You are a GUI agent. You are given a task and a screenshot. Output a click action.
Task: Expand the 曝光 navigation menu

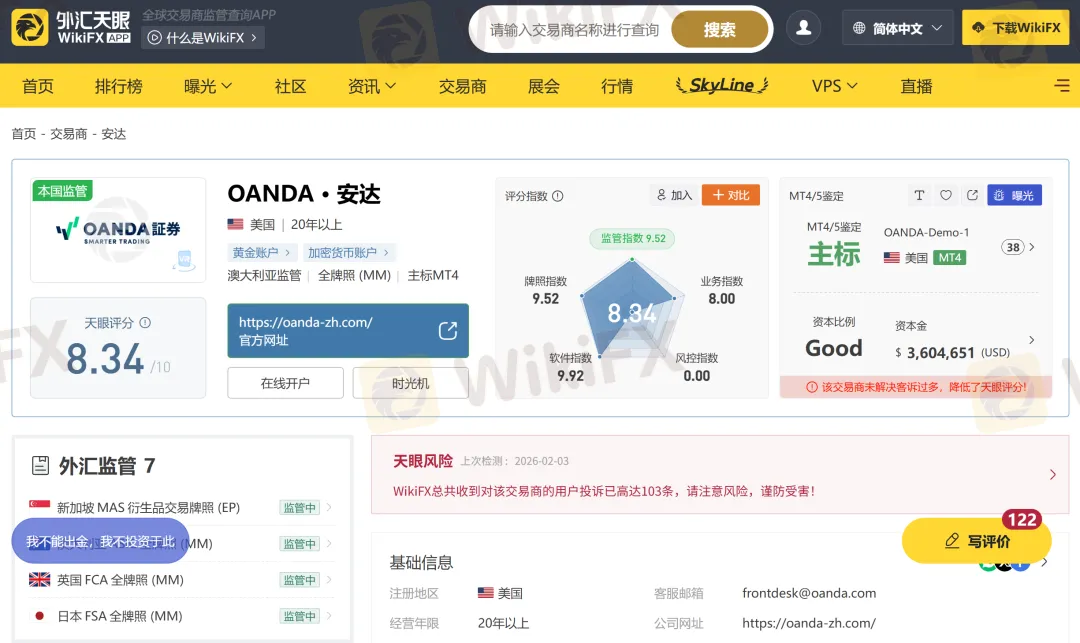click(208, 86)
